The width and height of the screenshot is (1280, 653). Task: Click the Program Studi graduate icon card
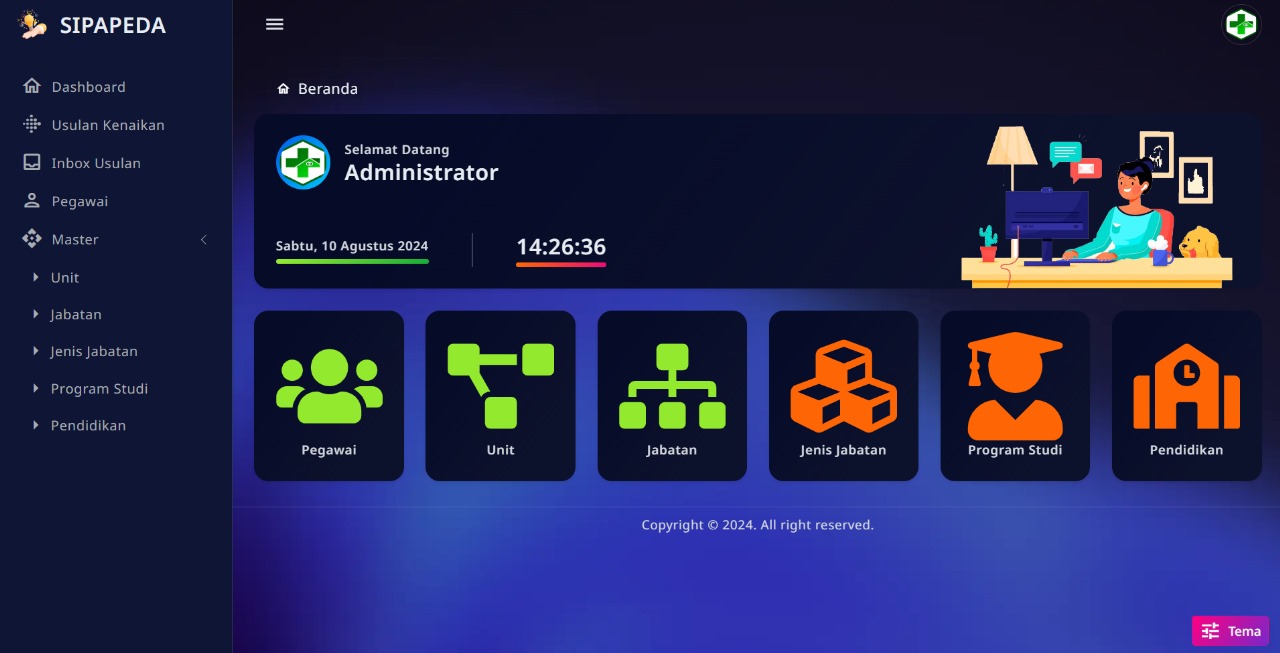1015,395
